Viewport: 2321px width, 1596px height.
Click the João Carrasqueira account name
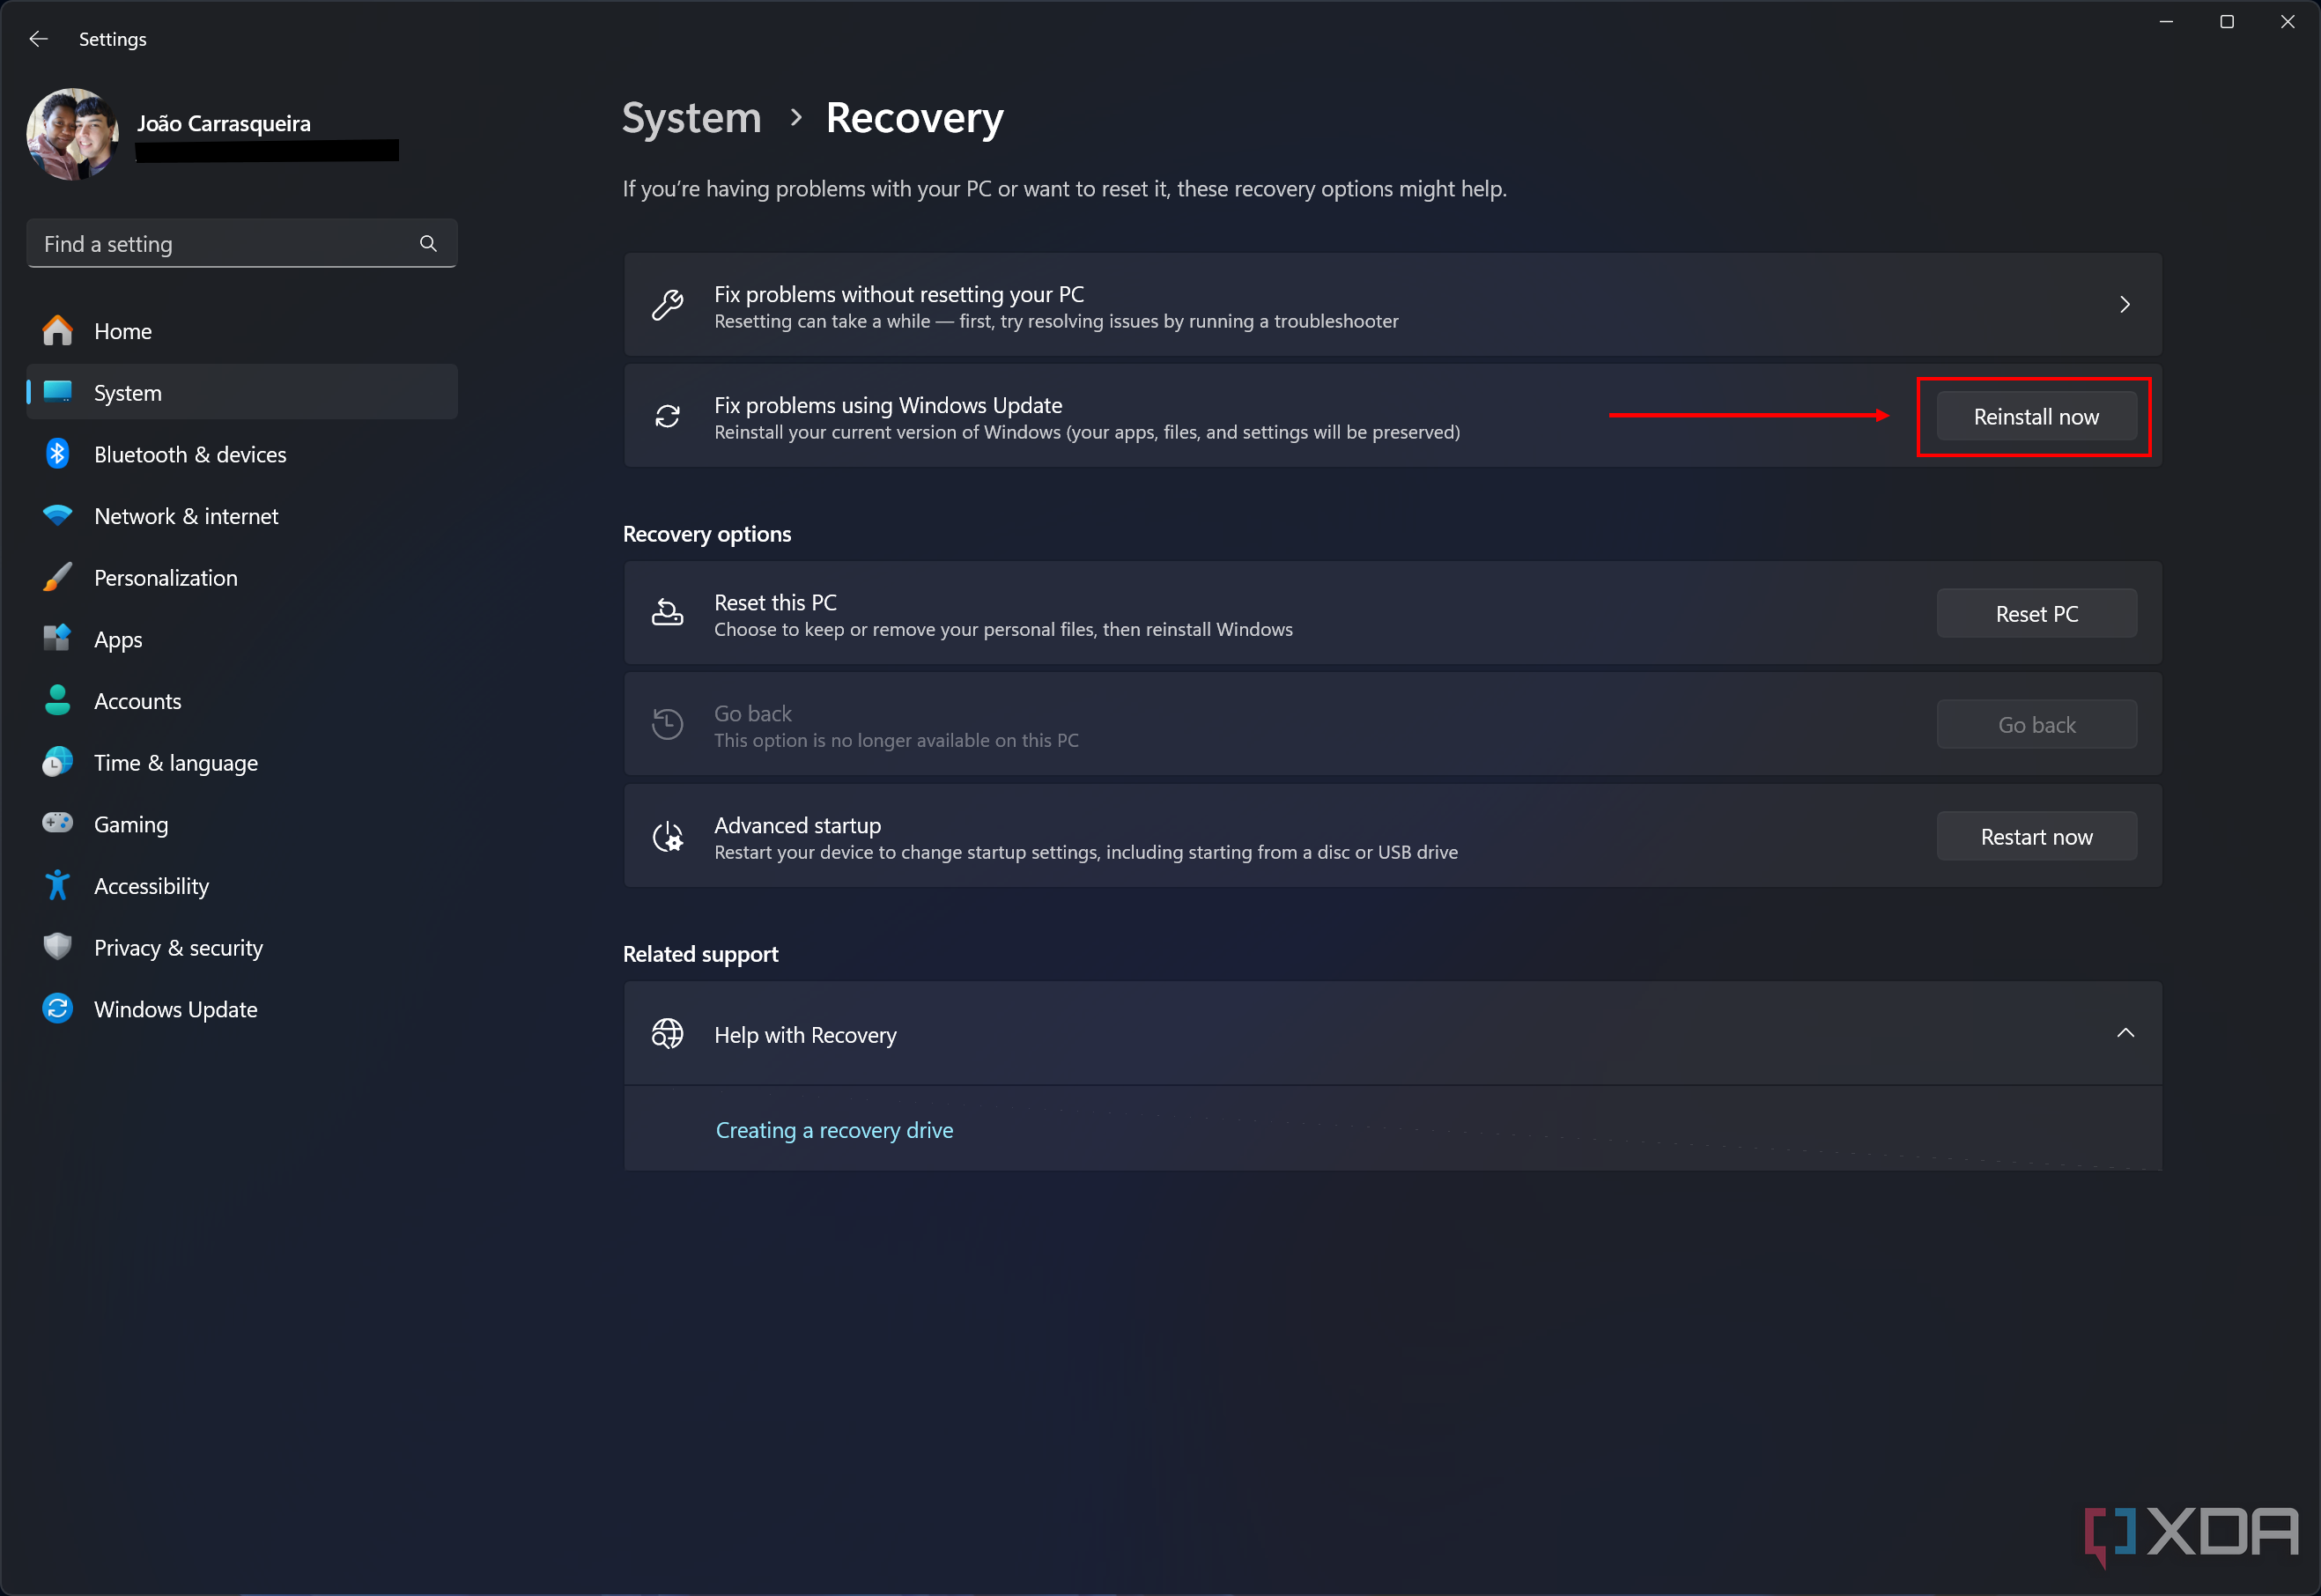pos(224,124)
